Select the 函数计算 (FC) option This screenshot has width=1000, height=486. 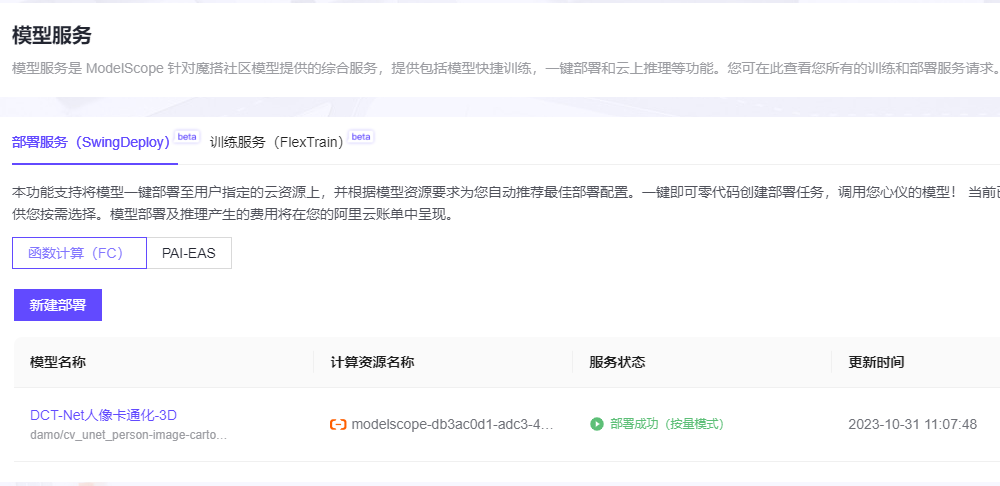point(79,253)
